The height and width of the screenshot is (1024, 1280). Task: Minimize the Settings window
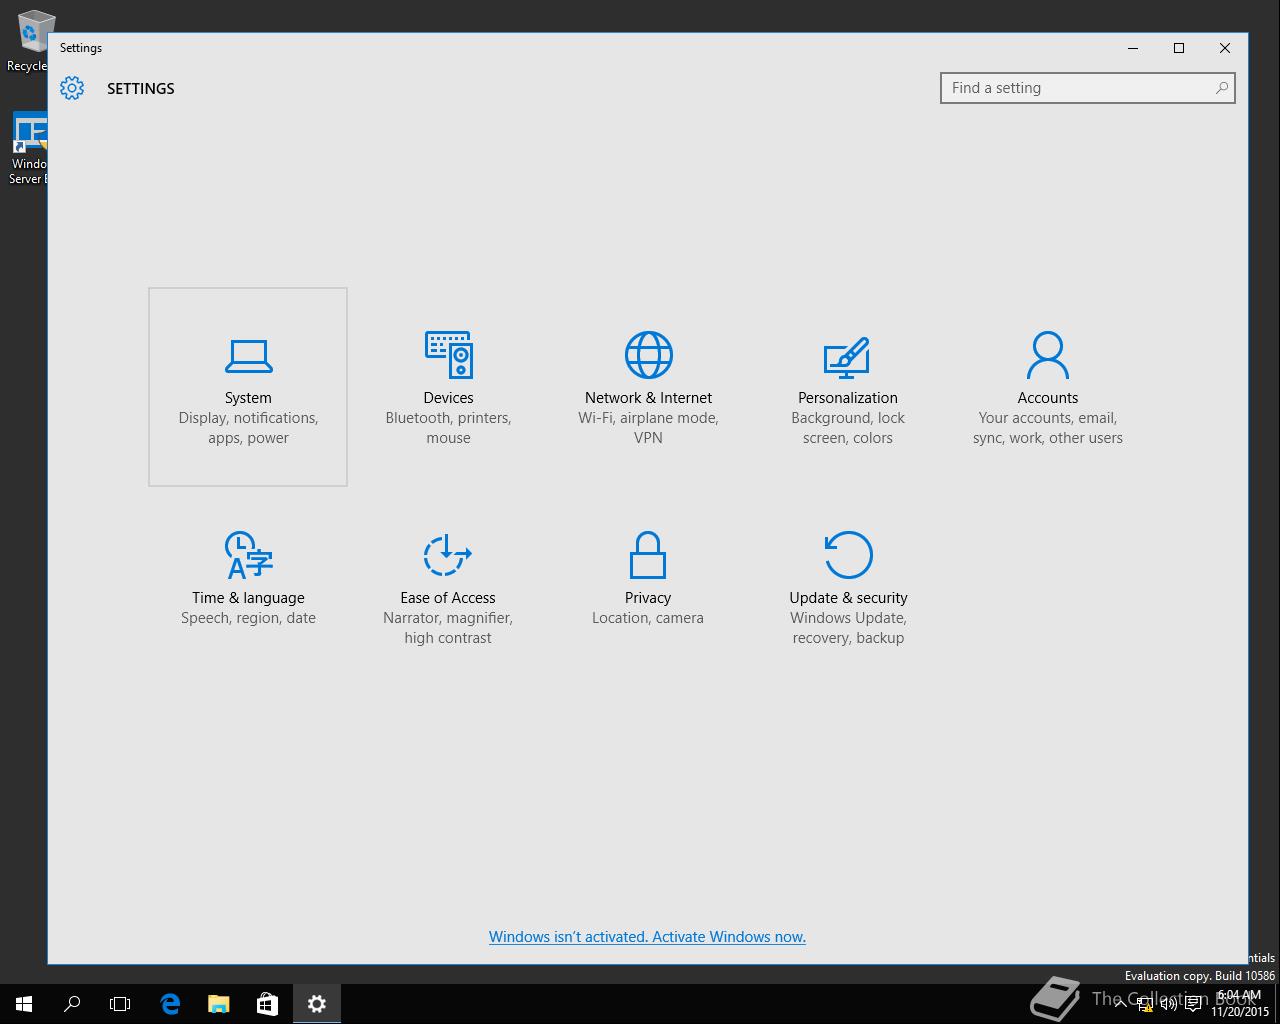point(1133,48)
